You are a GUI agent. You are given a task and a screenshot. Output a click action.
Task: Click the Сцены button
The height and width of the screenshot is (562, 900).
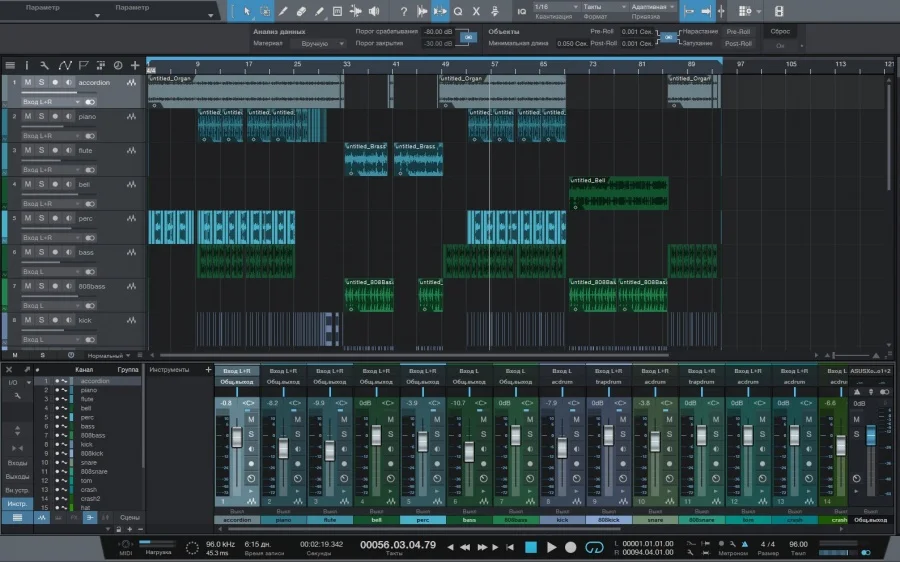click(130, 517)
